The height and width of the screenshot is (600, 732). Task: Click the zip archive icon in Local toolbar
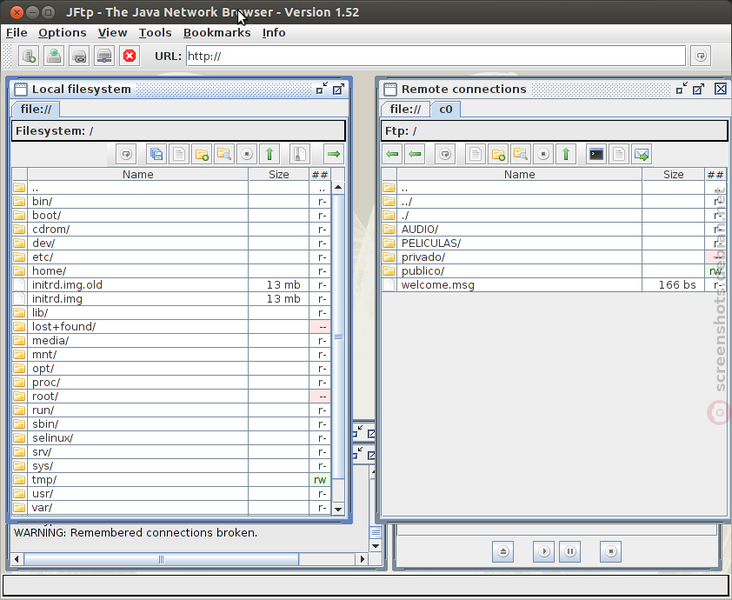(x=299, y=154)
